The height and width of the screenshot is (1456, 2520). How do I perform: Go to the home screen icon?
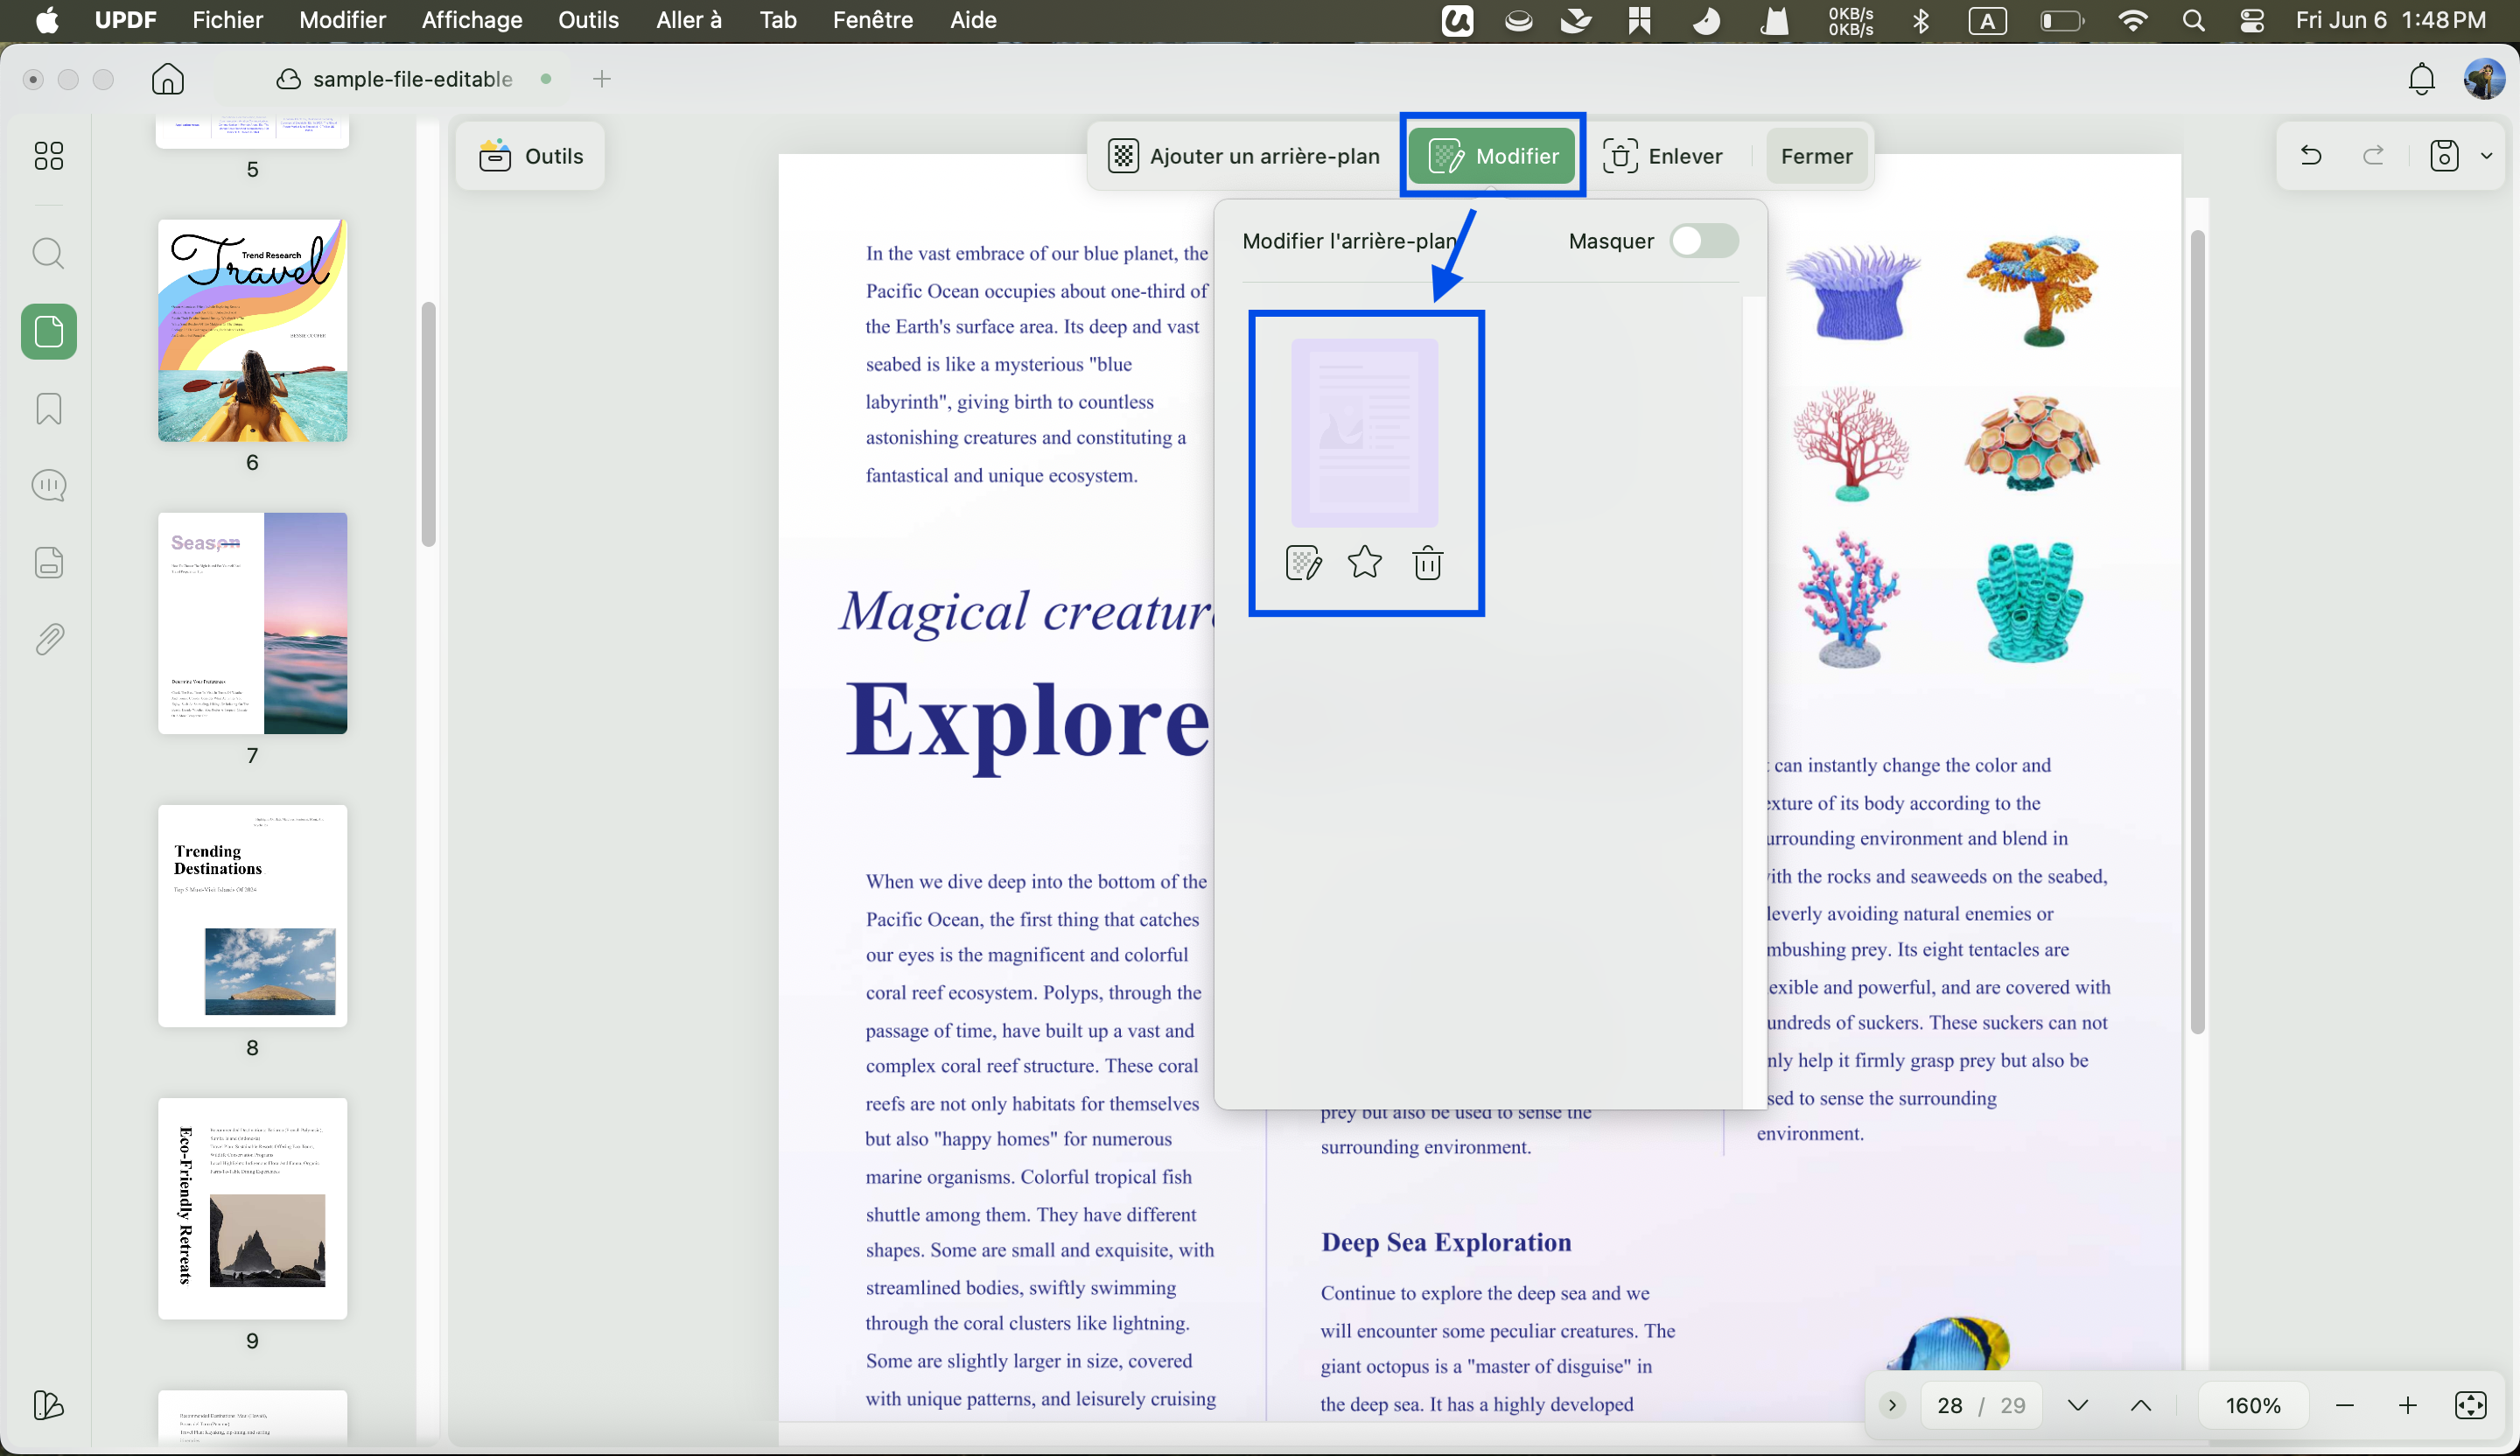tap(168, 79)
